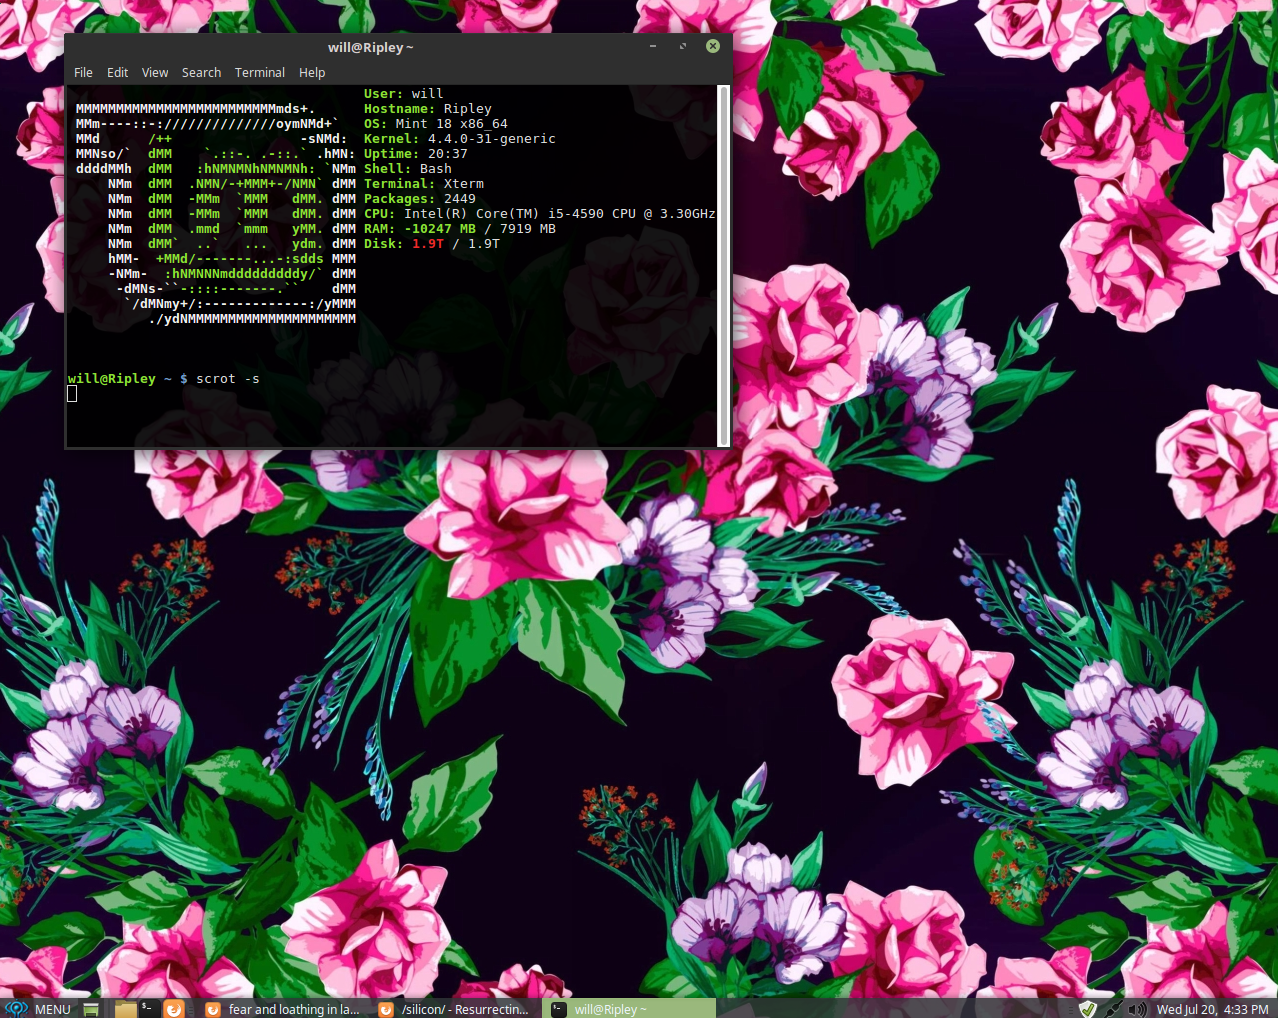
Task: Launch terminal from panel launcher icon
Action: click(147, 1009)
